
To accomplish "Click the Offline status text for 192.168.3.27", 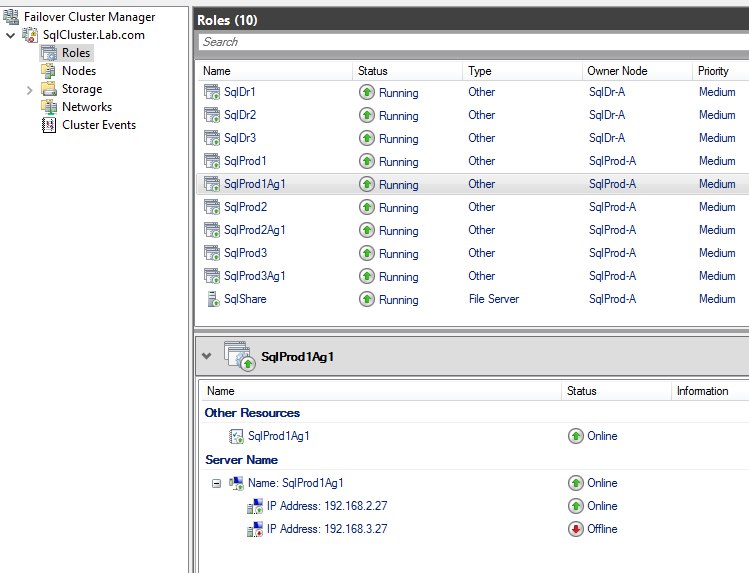I will 602,529.
